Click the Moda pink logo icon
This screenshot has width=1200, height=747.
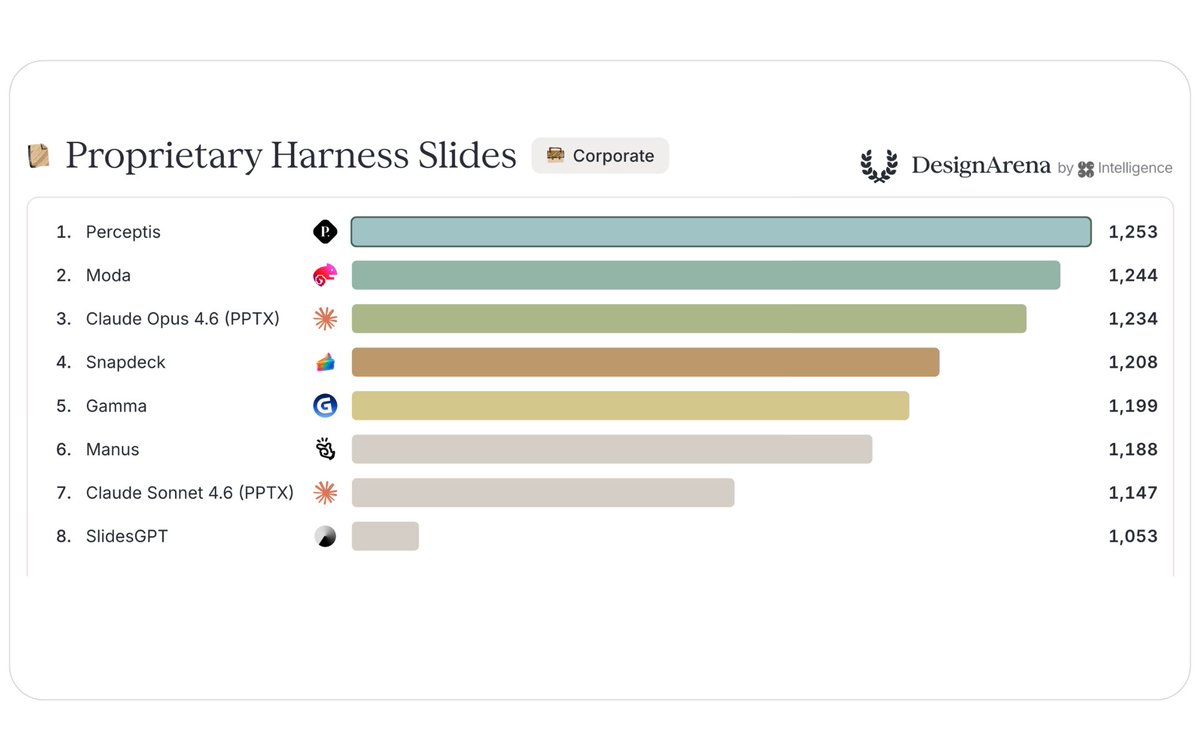[x=325, y=276]
